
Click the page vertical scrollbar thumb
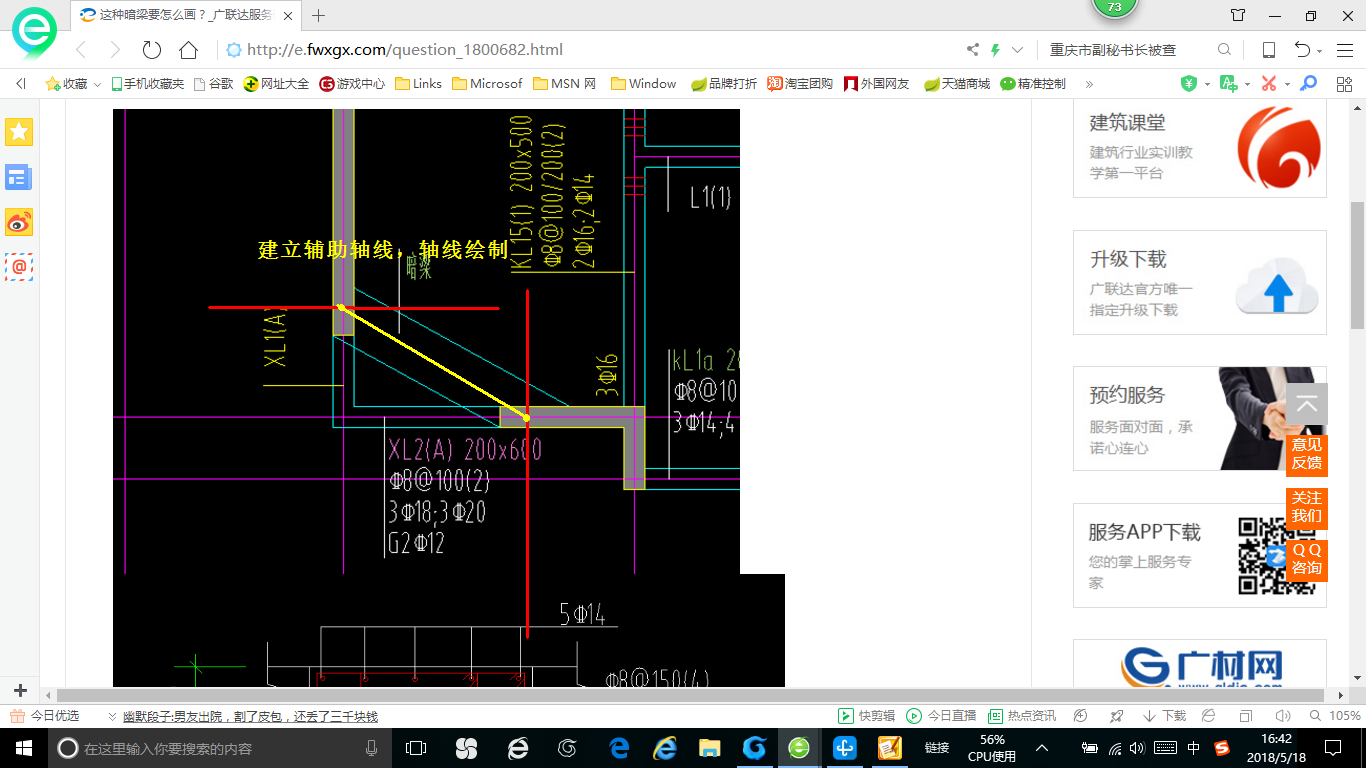[x=1357, y=264]
